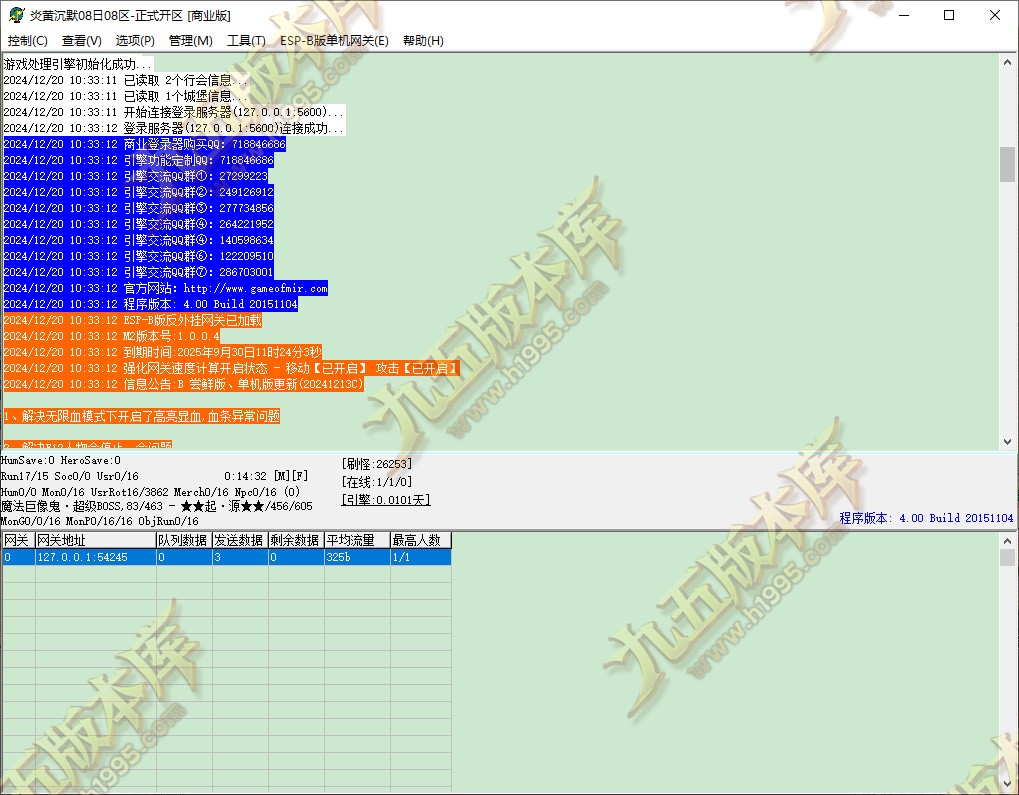1019x795 pixels.
Task: Click the log panel scrollbar thumb
Action: (1007, 164)
